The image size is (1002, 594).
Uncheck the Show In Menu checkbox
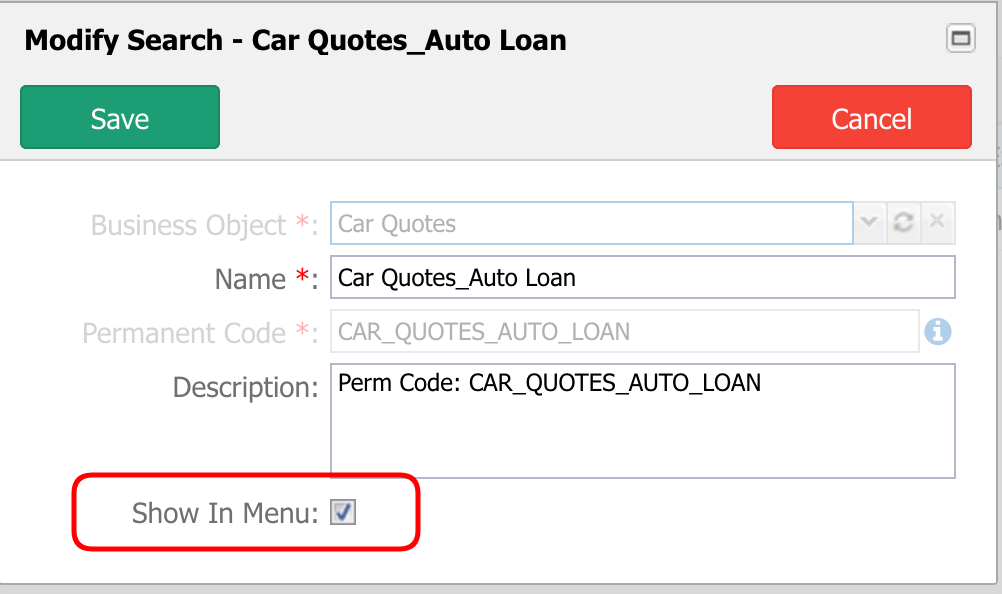pos(343,512)
